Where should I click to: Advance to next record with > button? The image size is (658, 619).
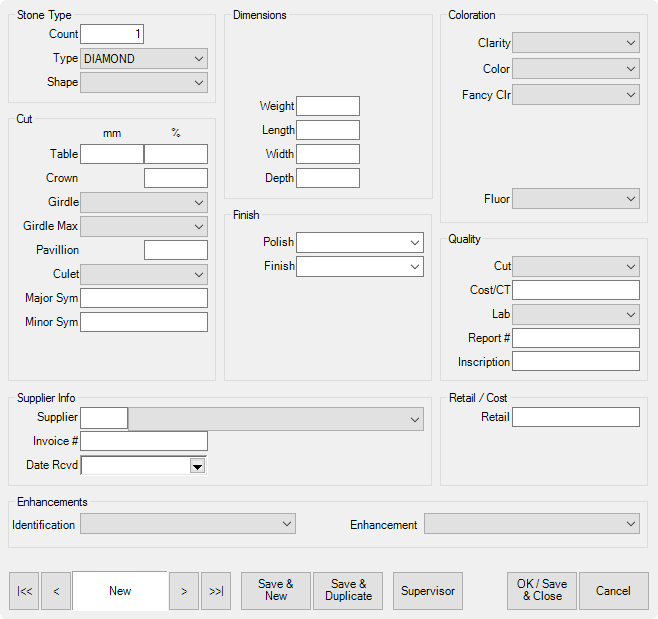(183, 591)
